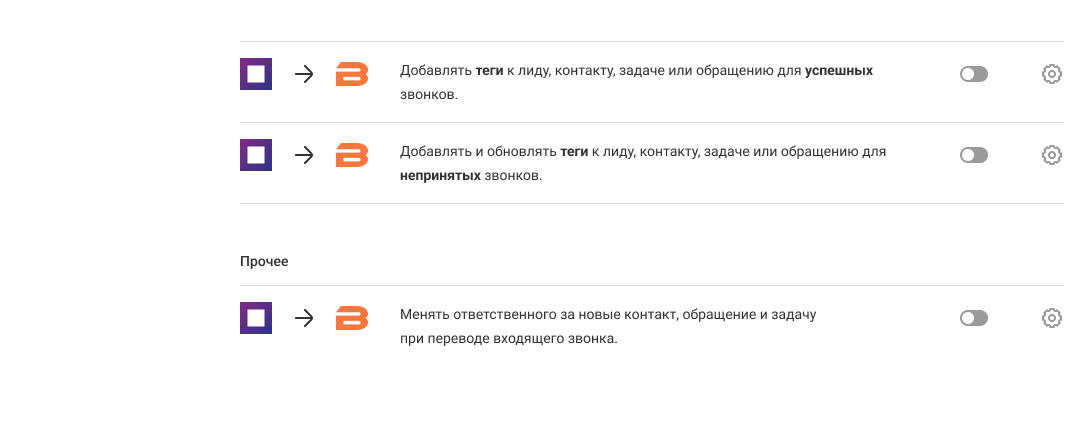1080x424 pixels.
Task: Enable tags for successful calls toggle
Action: click(973, 74)
